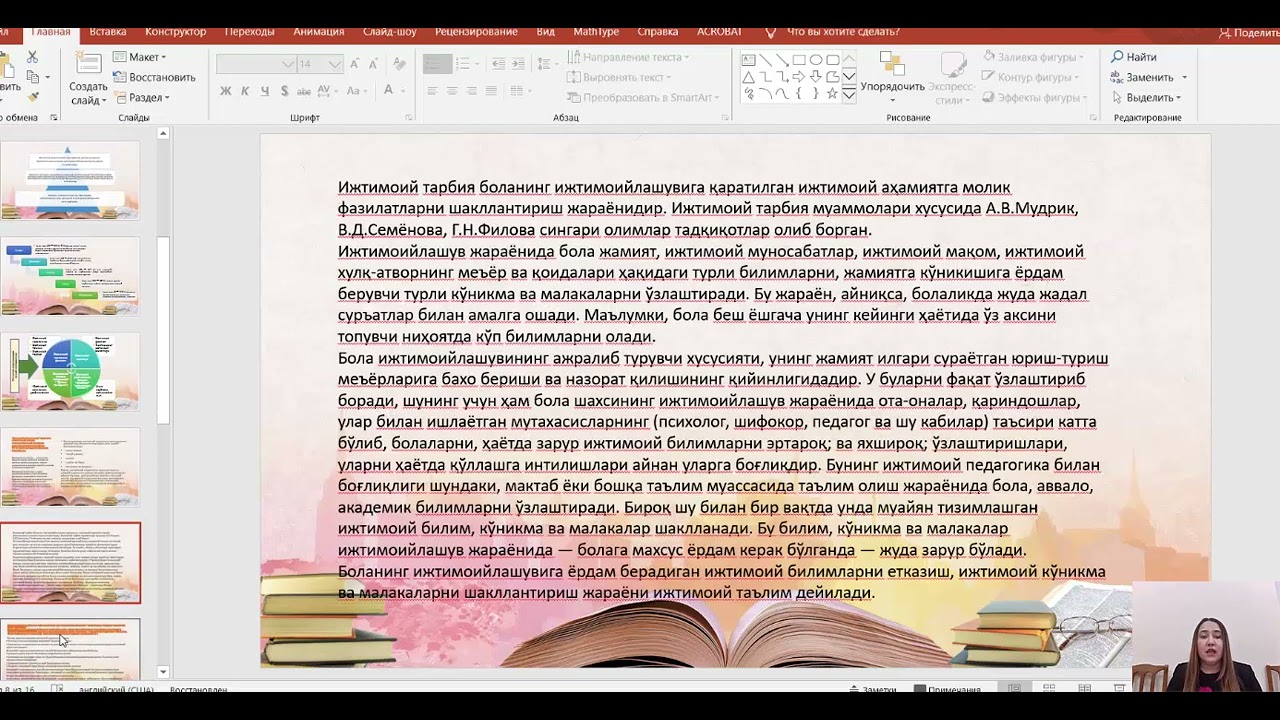Viewport: 1280px width, 720px height.
Task: Justify text in paragraph group
Action: pyautogui.click(x=491, y=91)
